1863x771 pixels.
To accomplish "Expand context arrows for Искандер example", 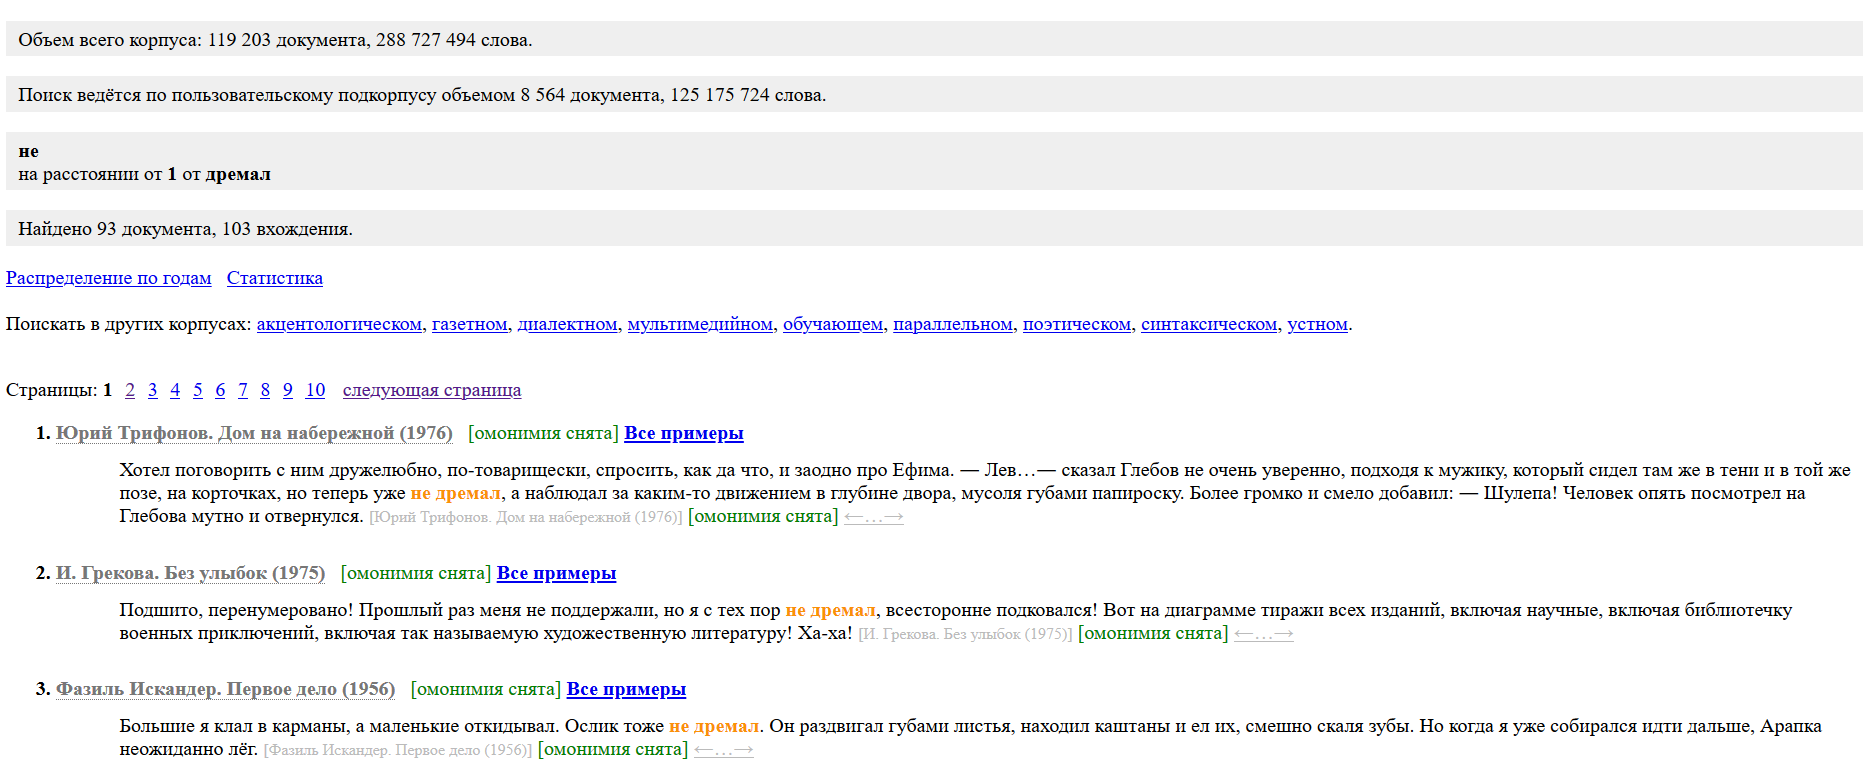I will [x=723, y=750].
